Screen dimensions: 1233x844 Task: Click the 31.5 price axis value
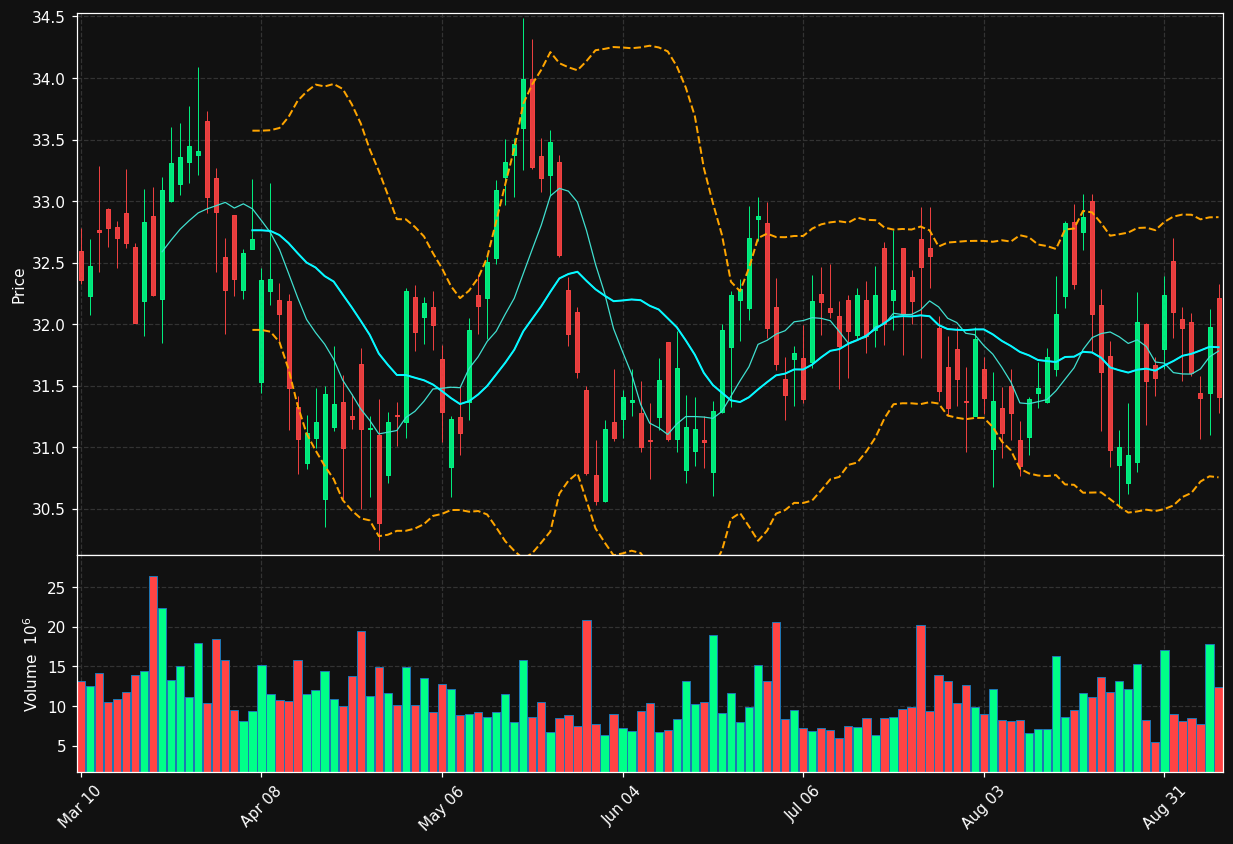coord(48,387)
